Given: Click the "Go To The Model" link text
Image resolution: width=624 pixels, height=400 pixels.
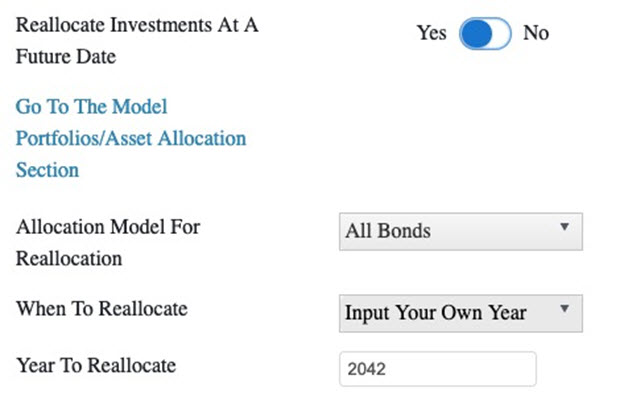Looking at the screenshot, I should click(x=91, y=106).
